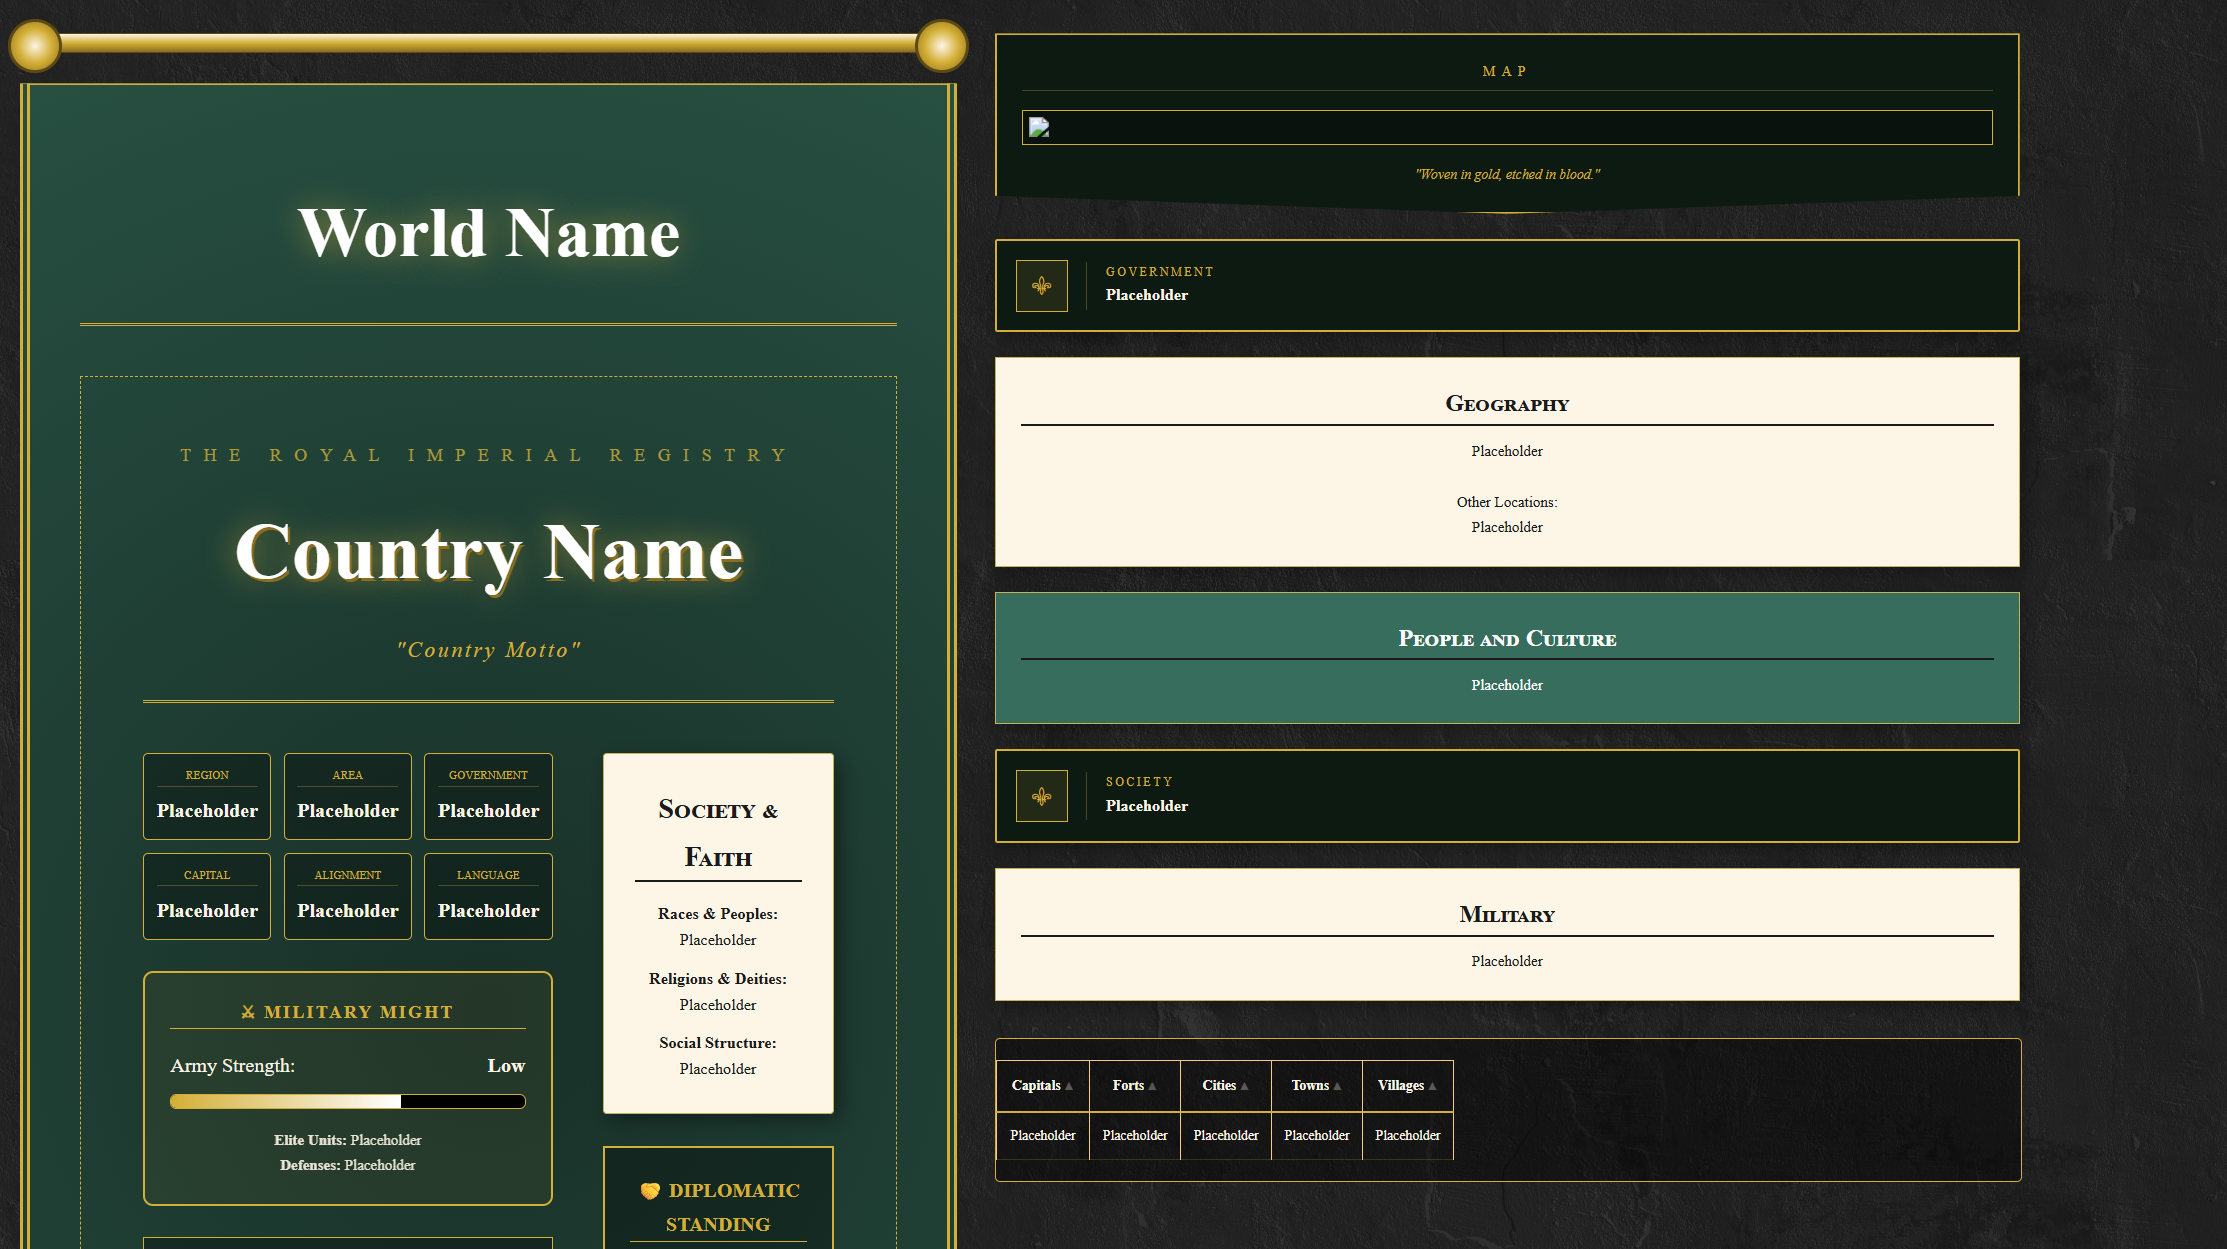Switch to the MAP panel header
The width and height of the screenshot is (2227, 1249).
[x=1506, y=70]
